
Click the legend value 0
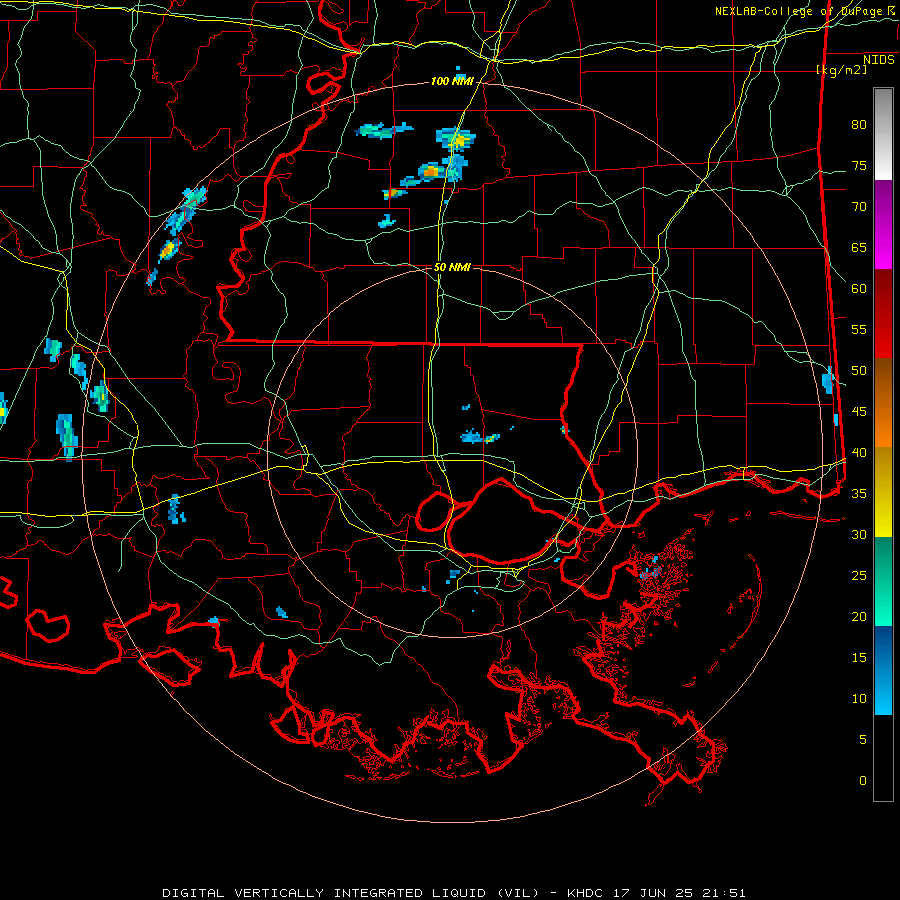(863, 781)
